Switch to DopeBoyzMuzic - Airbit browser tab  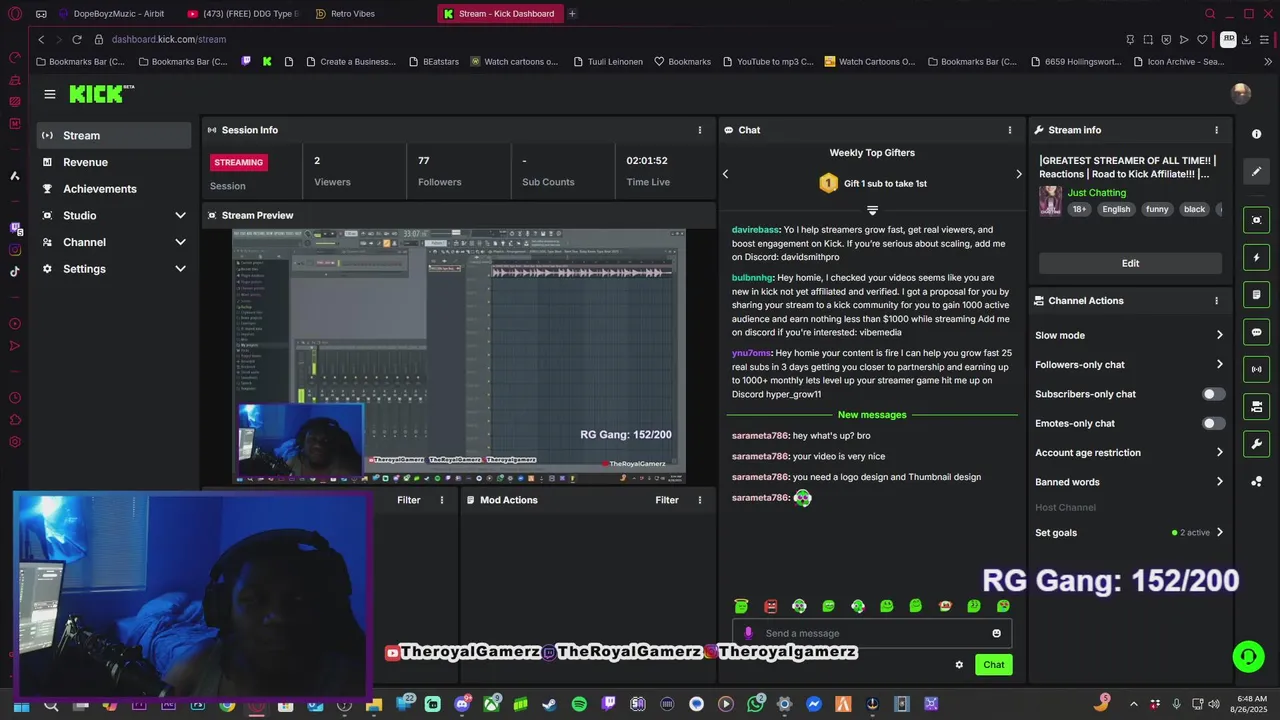coord(112,14)
